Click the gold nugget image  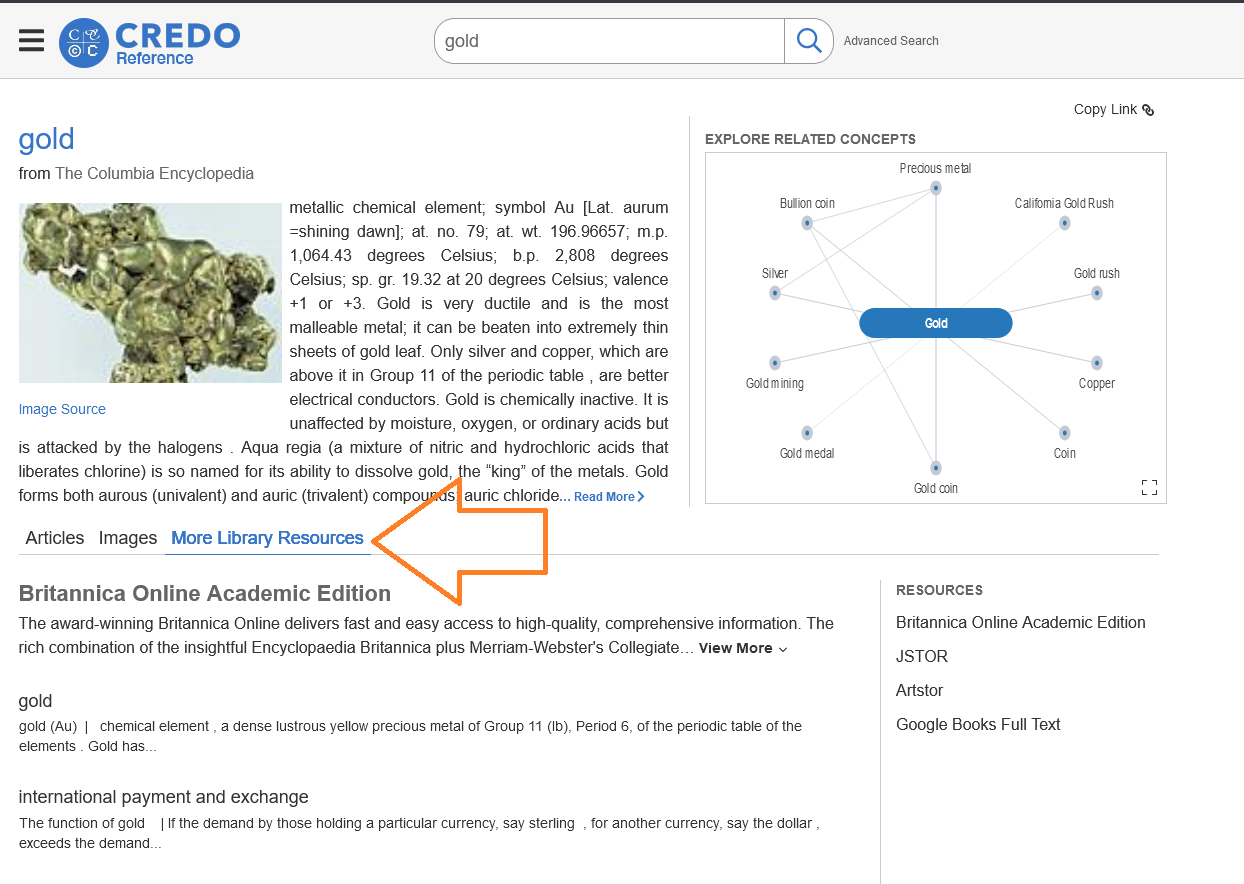point(150,293)
